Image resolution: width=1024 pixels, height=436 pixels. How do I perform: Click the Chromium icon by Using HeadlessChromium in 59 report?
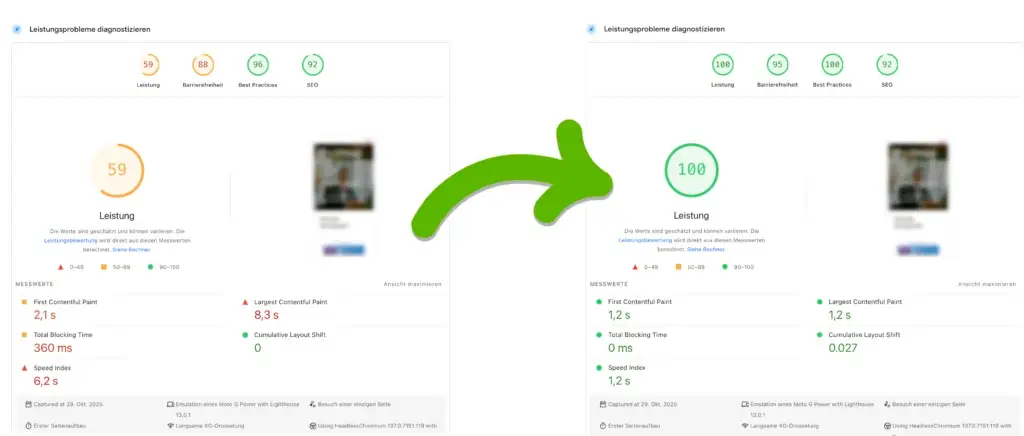pos(313,426)
